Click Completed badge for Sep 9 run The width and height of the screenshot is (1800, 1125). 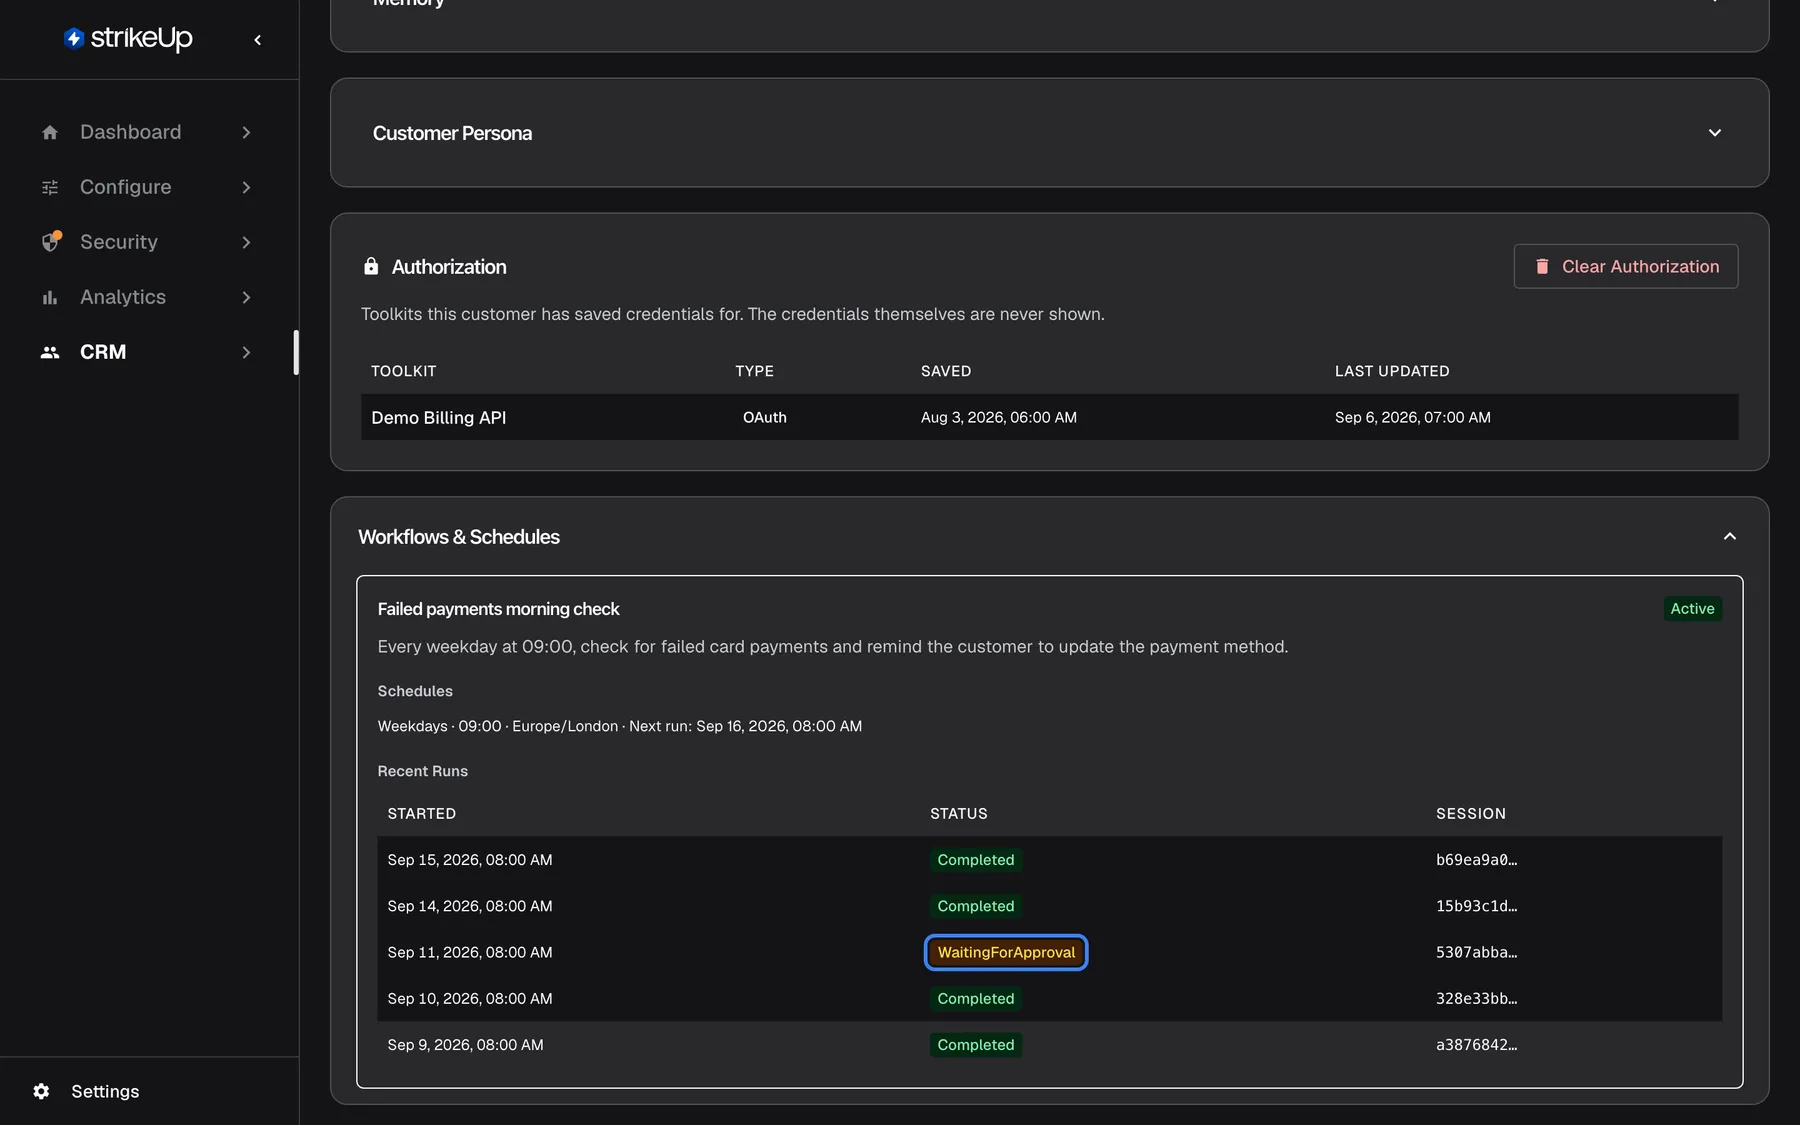click(975, 1045)
